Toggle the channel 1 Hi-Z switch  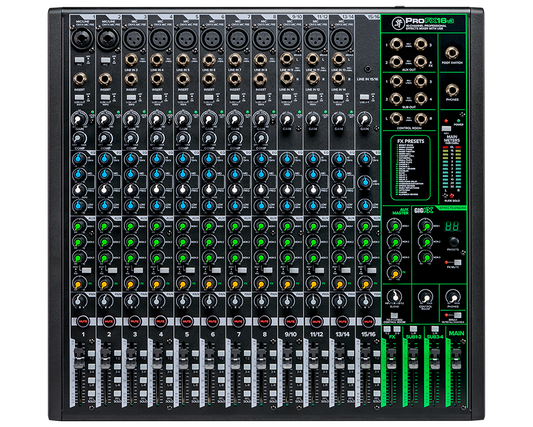click(x=79, y=60)
